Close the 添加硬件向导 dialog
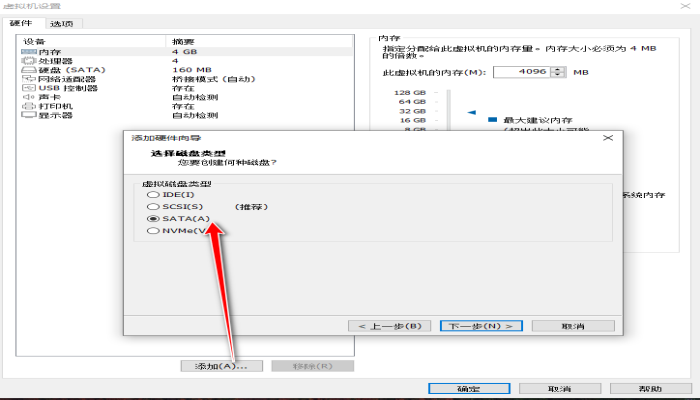 click(608, 138)
